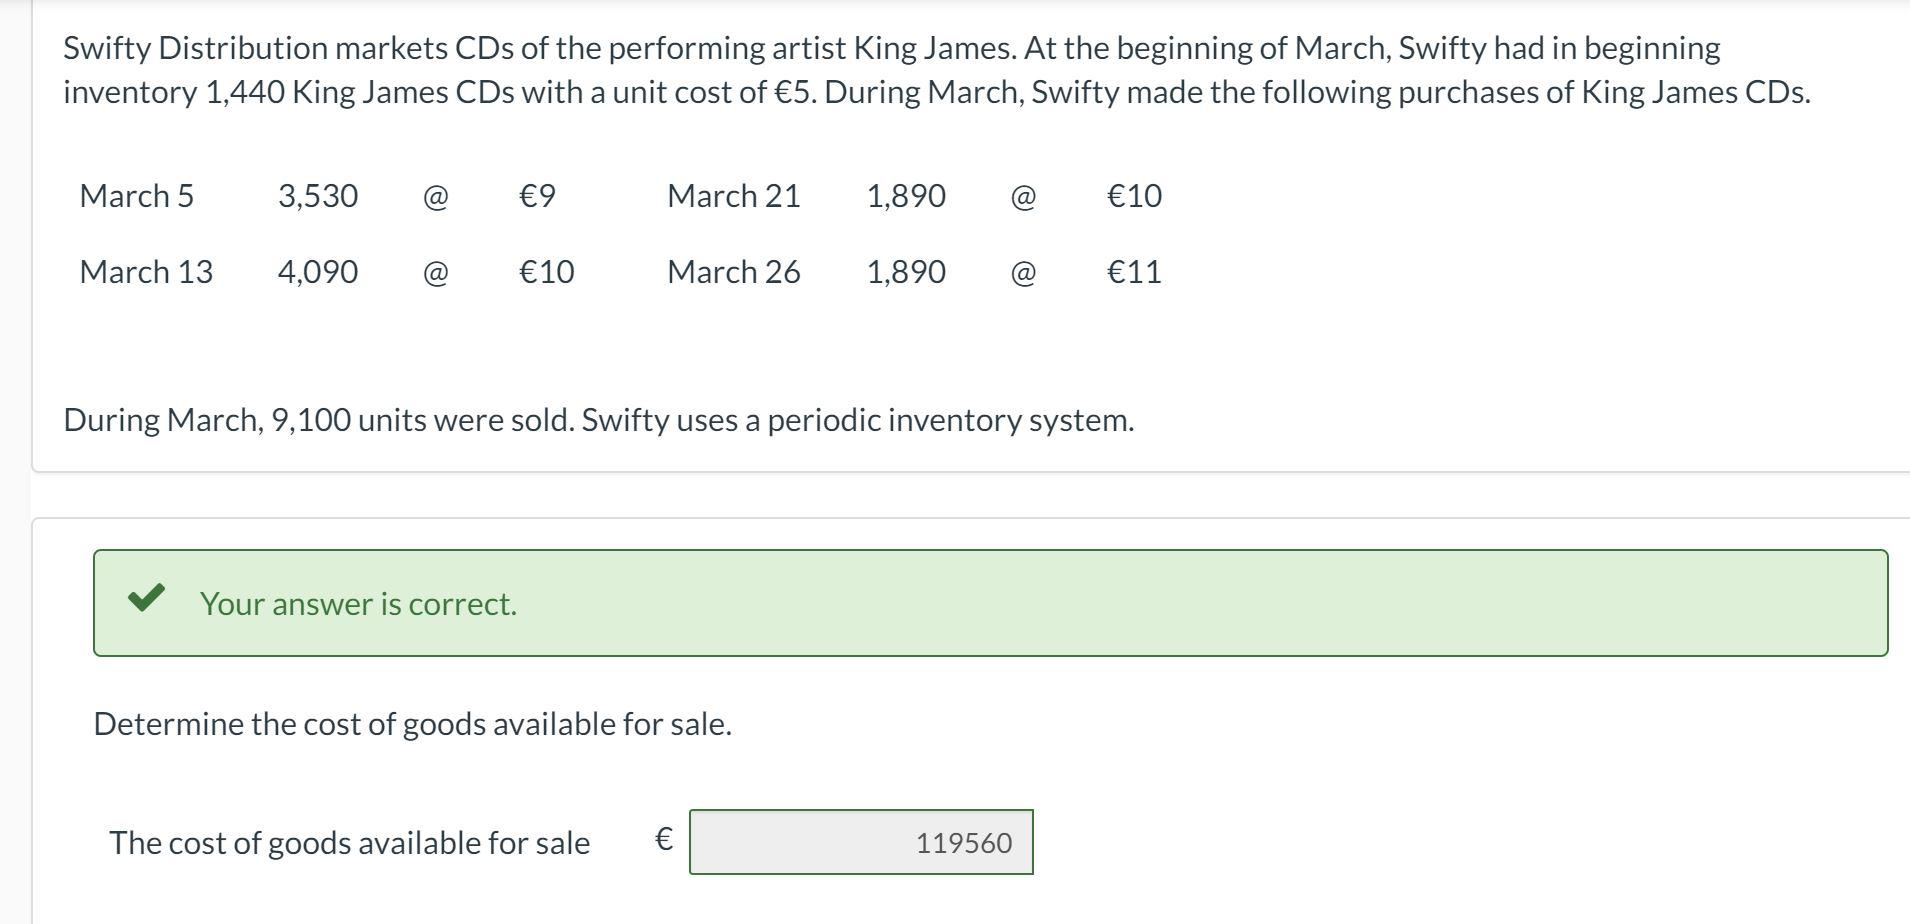Viewport: 1910px width, 924px height.
Task: Click the "Swifty Distribution" problem paragraph
Action: (x=936, y=70)
